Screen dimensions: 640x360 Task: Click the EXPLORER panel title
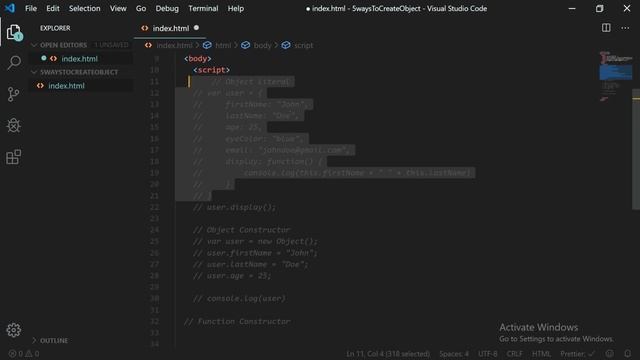[55, 28]
